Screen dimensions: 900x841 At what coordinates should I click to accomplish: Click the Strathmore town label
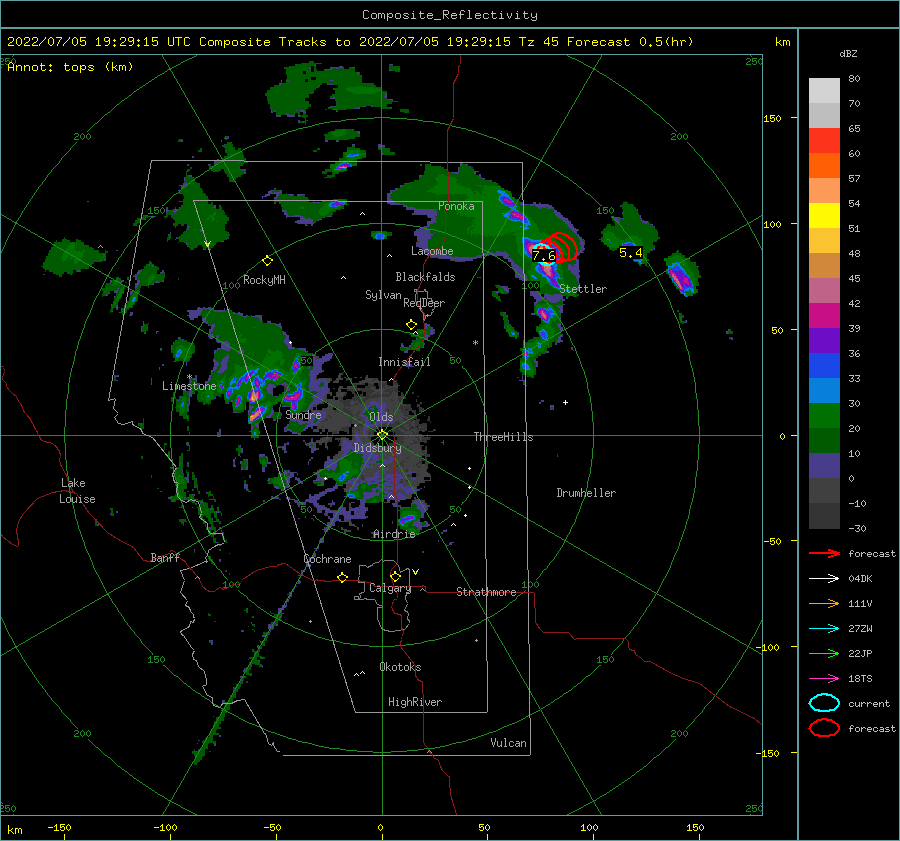pyautogui.click(x=486, y=592)
